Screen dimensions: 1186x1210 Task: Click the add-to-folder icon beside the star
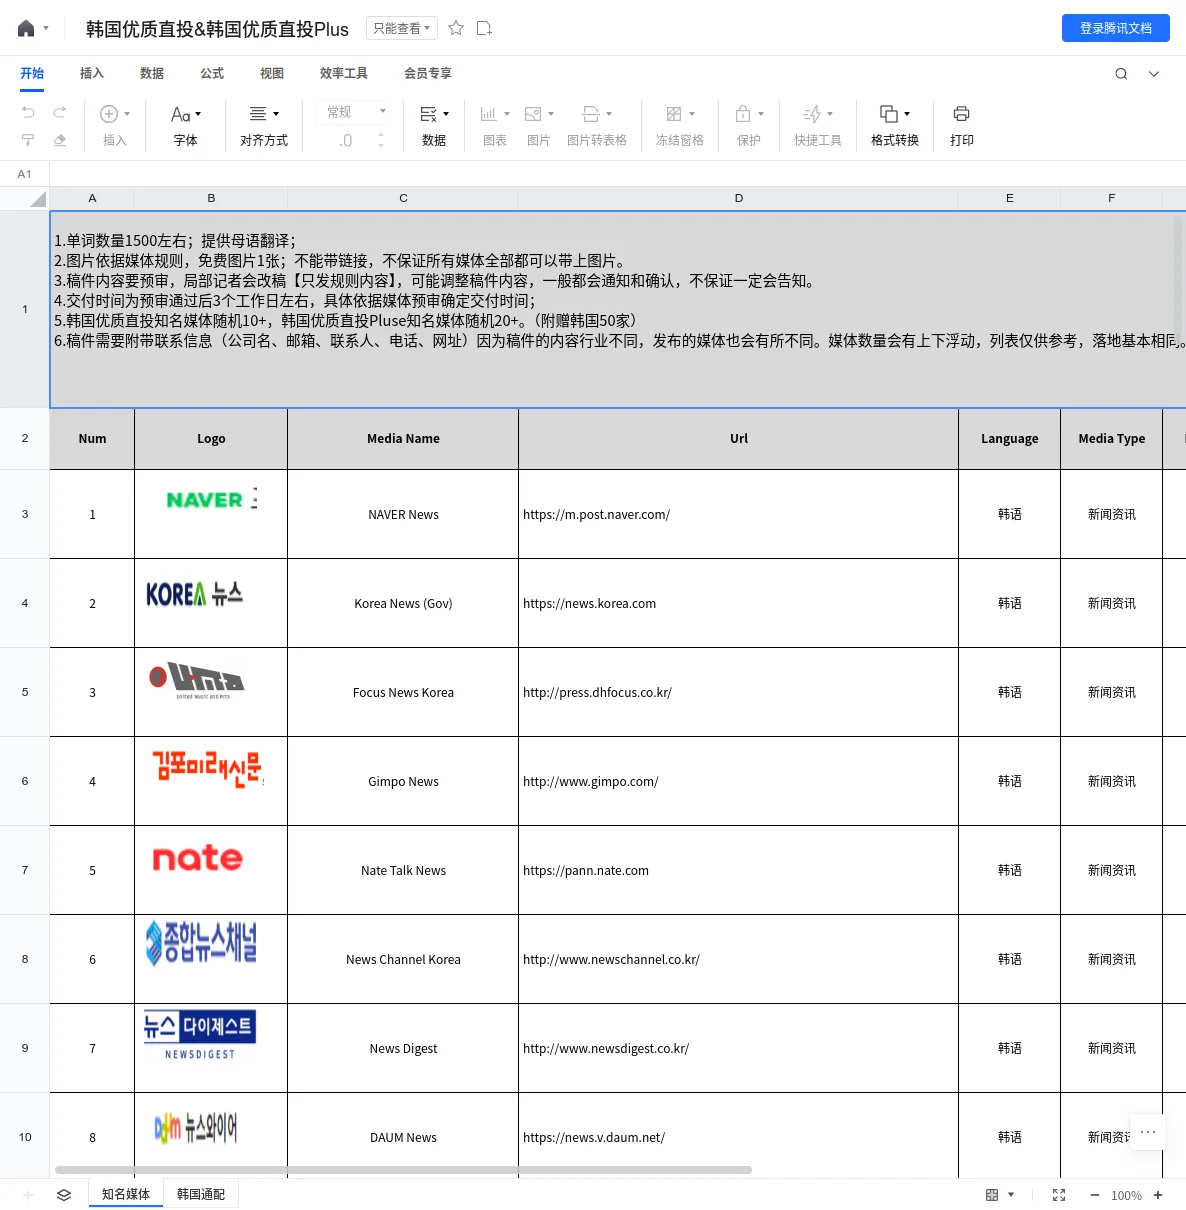tap(484, 28)
